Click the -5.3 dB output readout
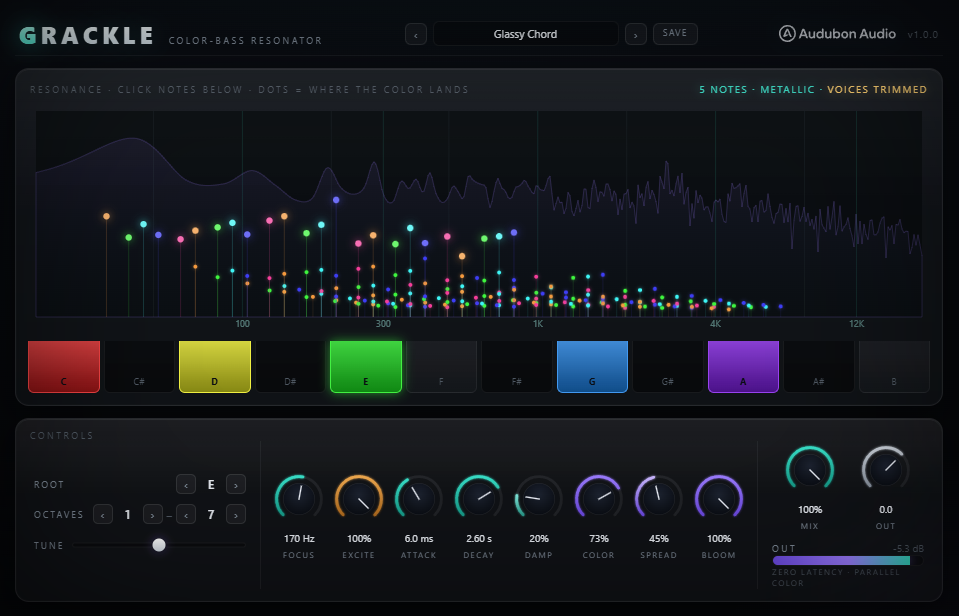The width and height of the screenshot is (959, 616). coord(908,549)
